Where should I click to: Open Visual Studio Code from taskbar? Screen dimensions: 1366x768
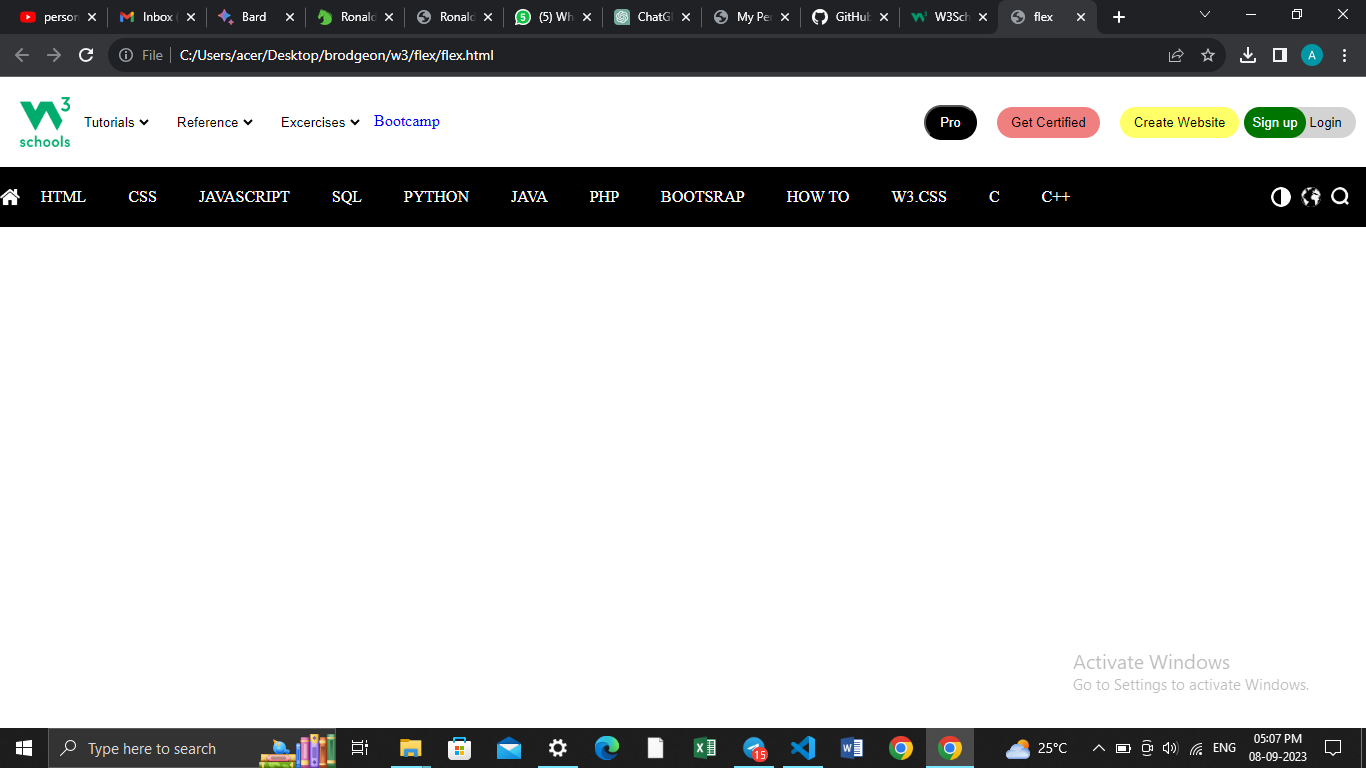tap(802, 748)
